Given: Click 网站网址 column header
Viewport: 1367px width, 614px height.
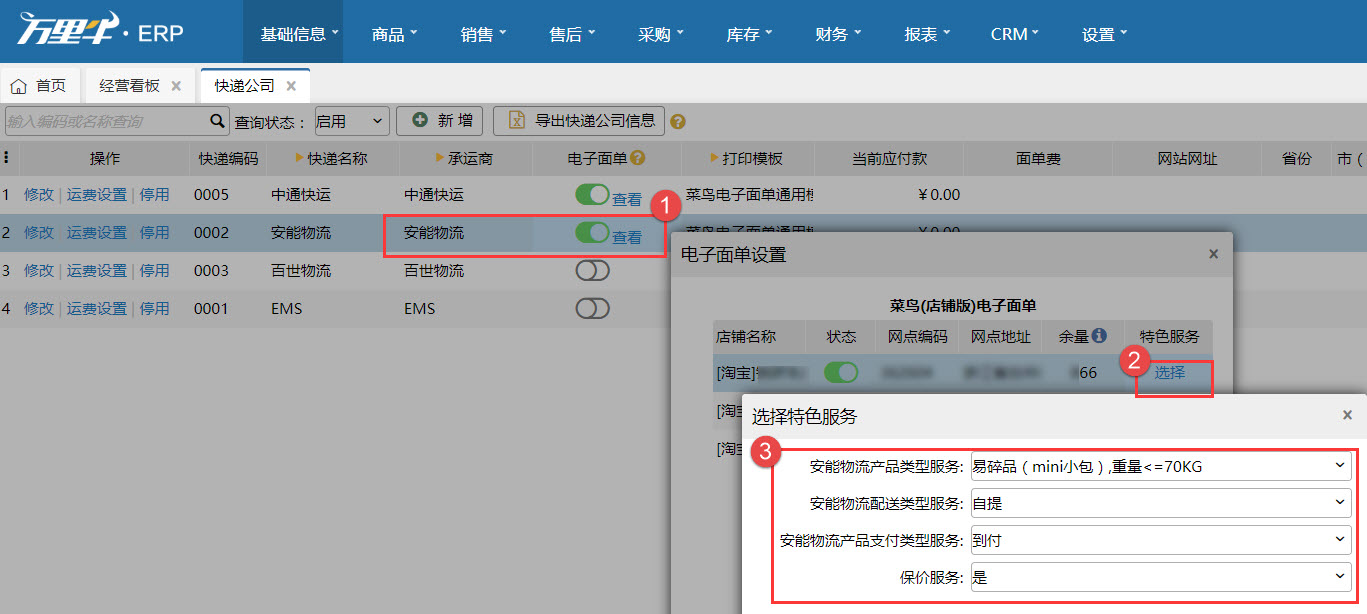Looking at the screenshot, I should 1188,158.
